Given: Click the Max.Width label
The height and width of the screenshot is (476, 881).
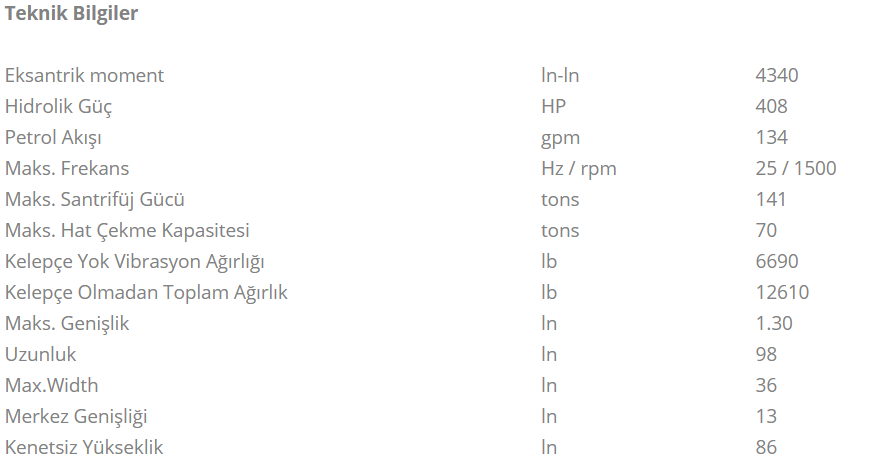Looking at the screenshot, I should 51,385.
